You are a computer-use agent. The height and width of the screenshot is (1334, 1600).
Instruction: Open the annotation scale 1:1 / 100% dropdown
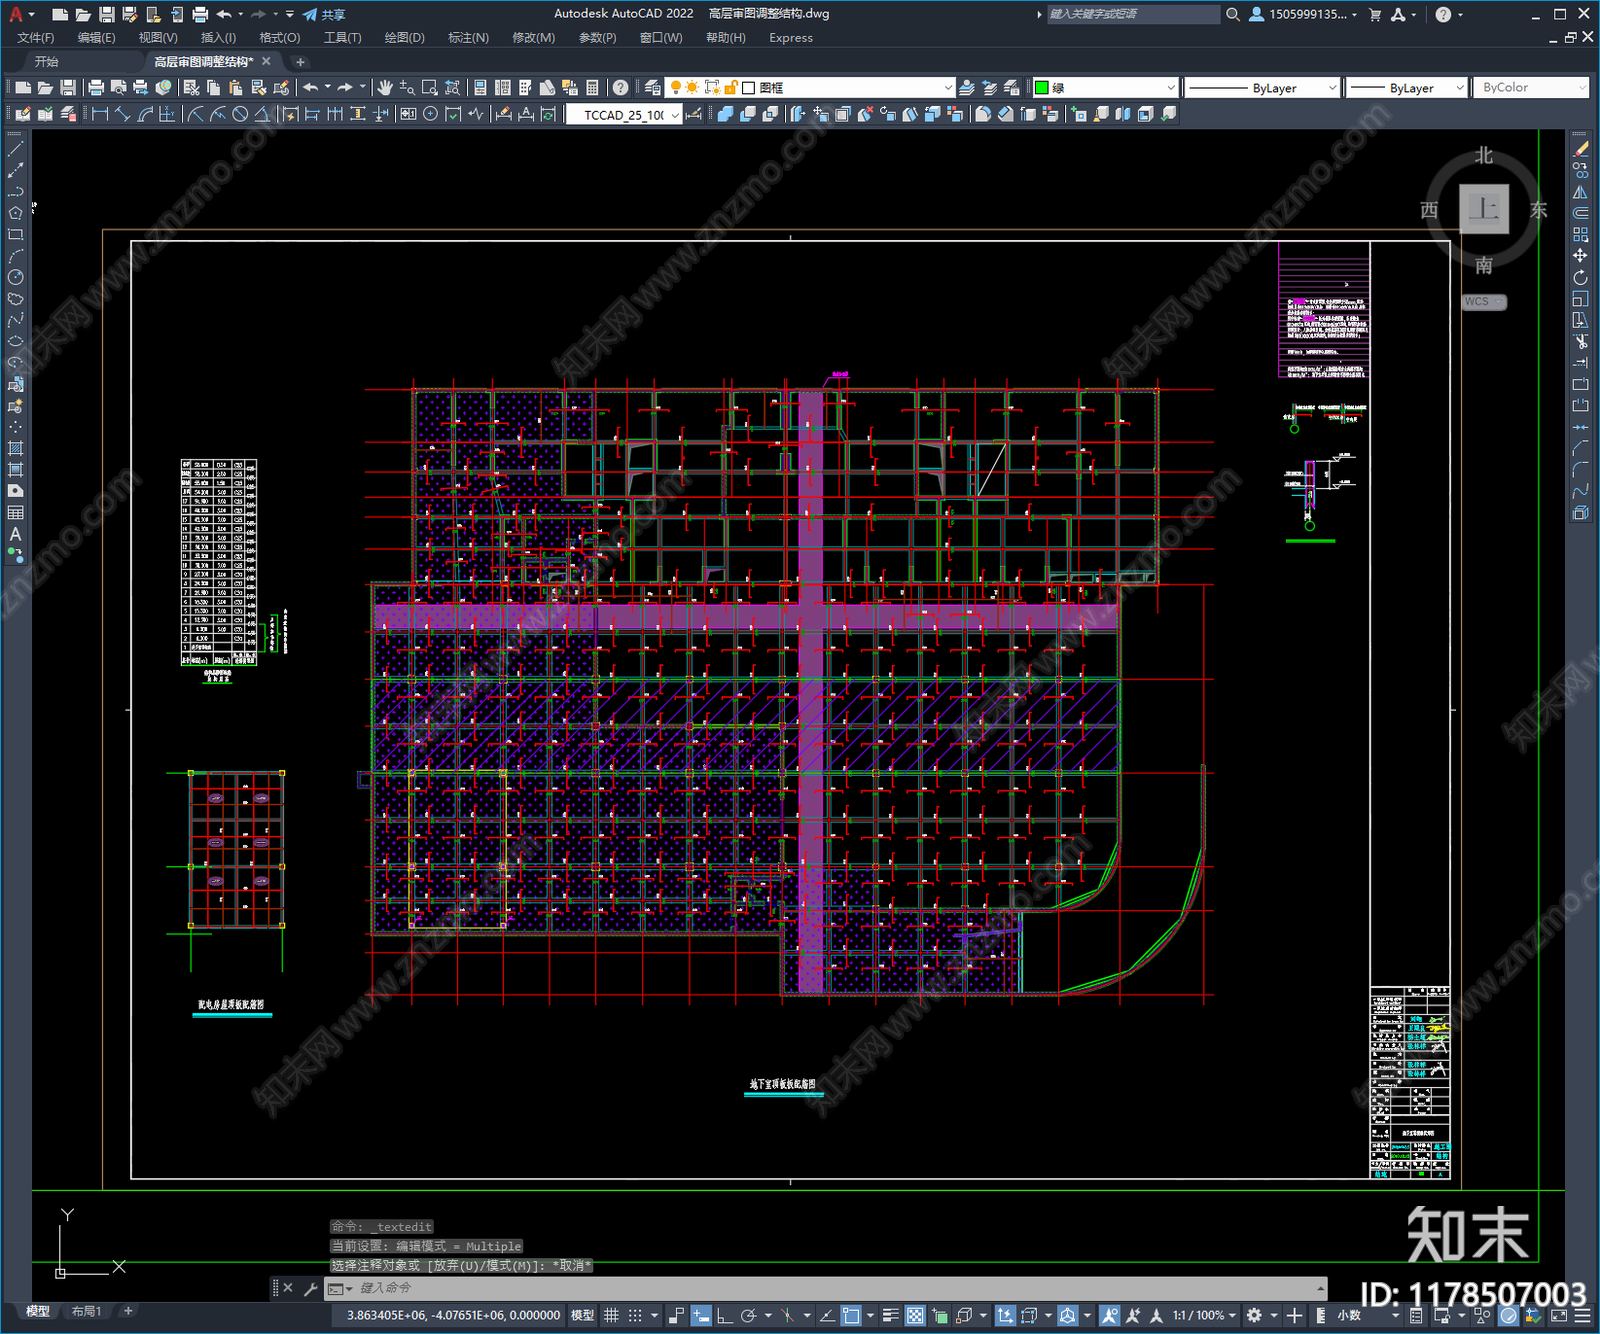point(1204,1315)
